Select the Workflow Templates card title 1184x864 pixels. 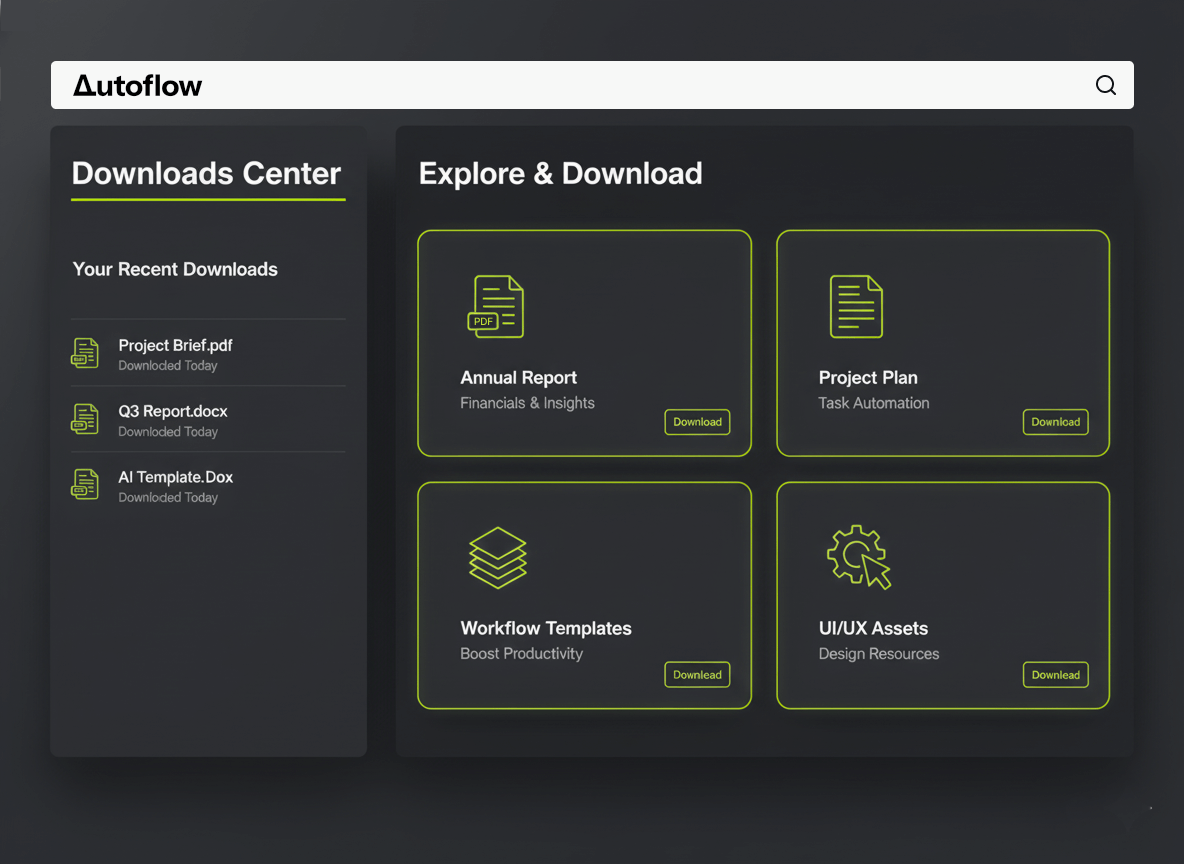coord(545,629)
